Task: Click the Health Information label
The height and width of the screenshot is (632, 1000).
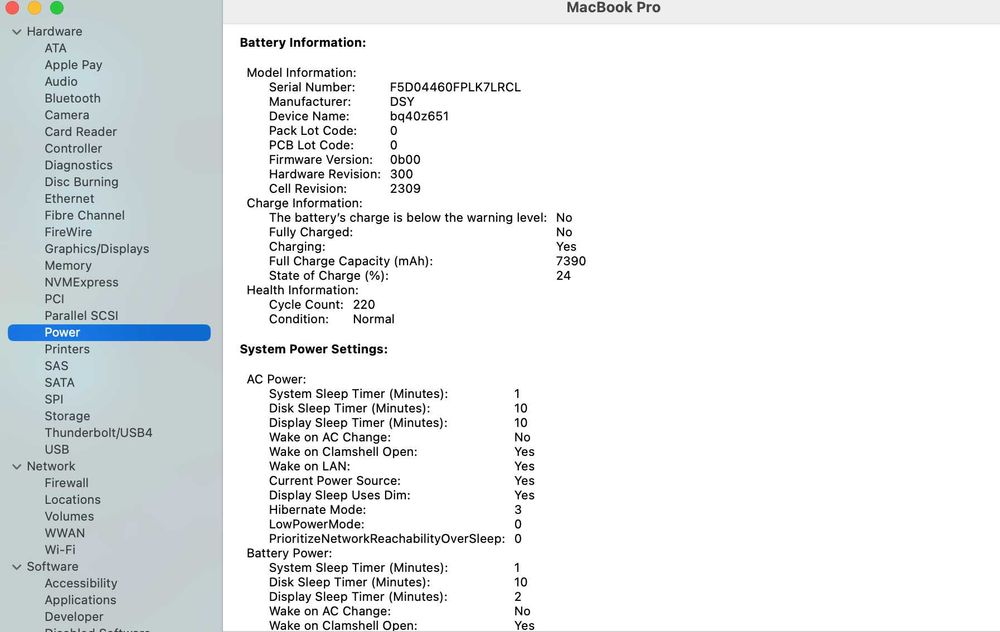Action: (x=302, y=290)
